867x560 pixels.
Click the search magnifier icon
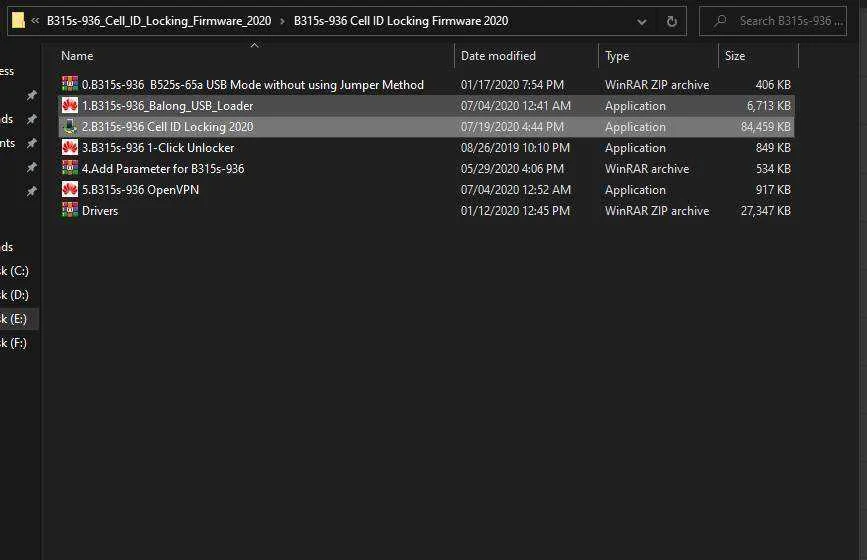coord(720,21)
